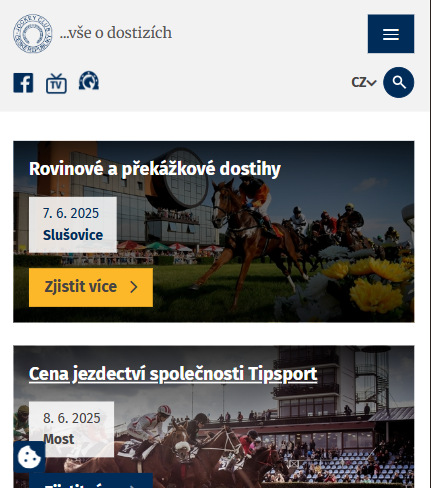Click the yellow Zjistit více button
The image size is (431, 488).
[x=91, y=287]
